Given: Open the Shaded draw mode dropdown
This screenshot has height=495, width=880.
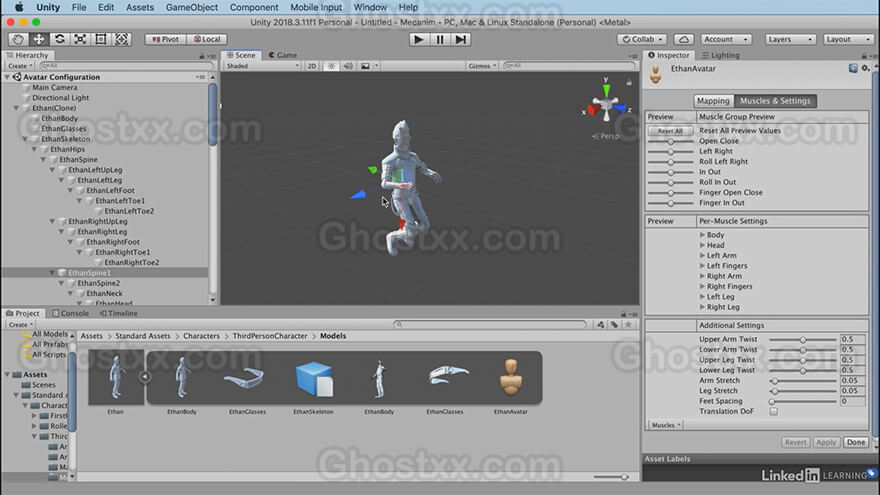Looking at the screenshot, I should (x=262, y=66).
